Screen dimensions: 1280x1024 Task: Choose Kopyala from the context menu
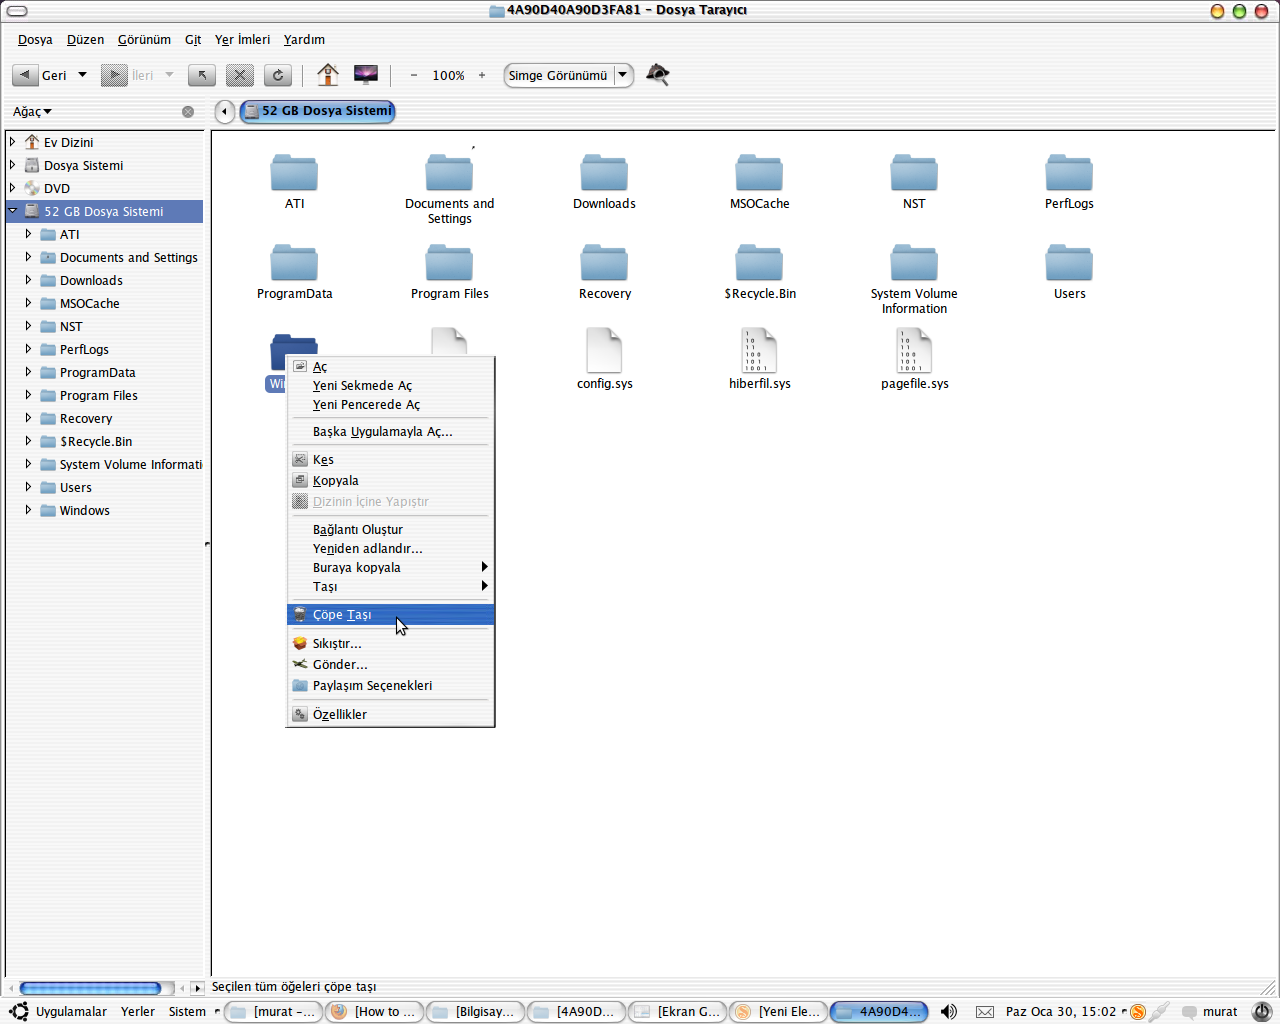[x=390, y=481]
